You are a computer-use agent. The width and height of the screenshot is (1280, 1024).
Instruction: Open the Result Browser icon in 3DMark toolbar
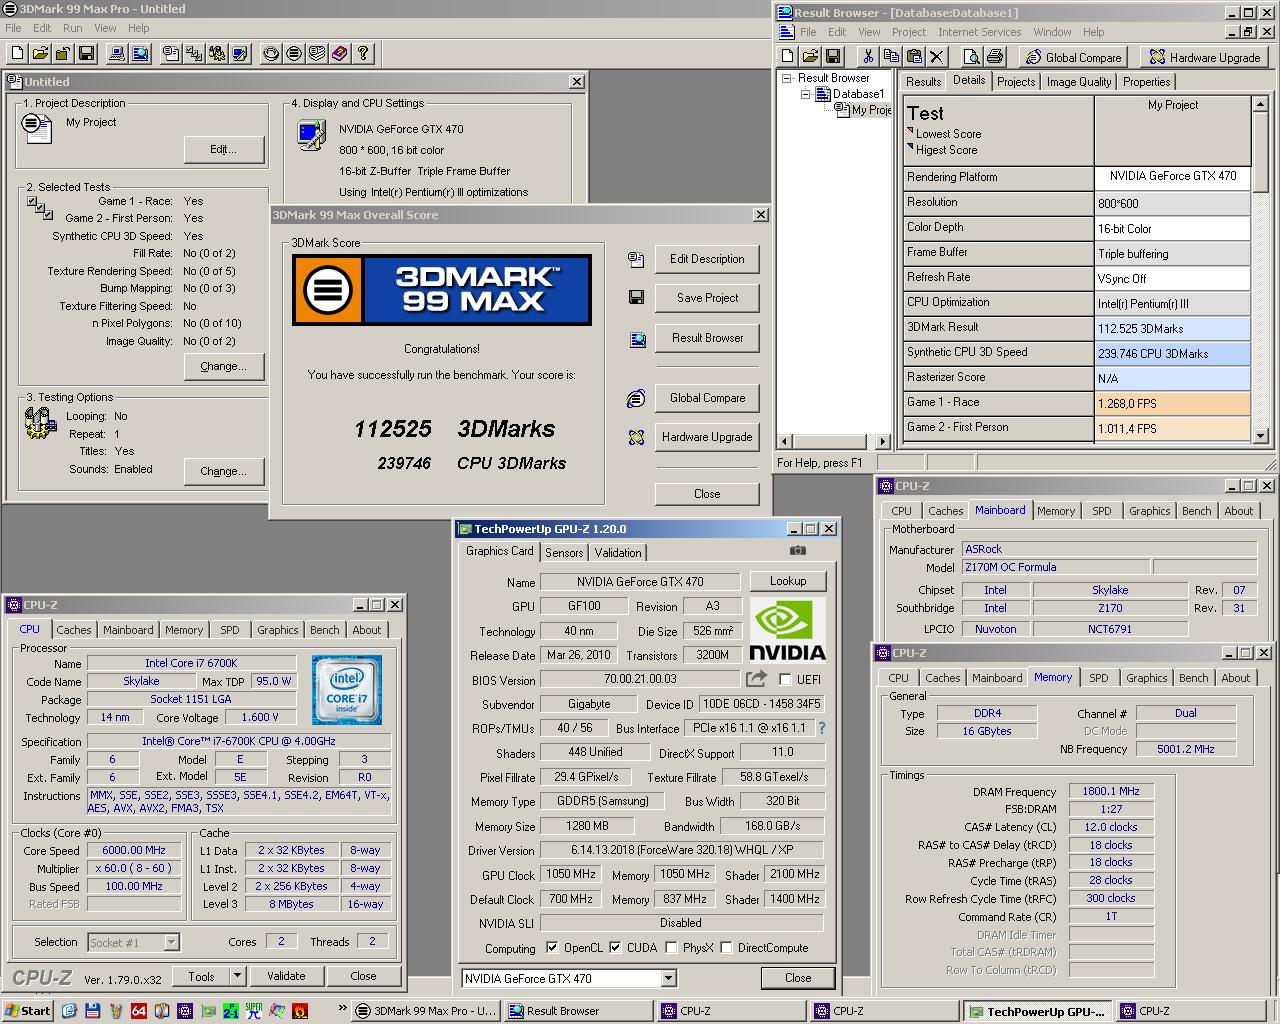[x=141, y=53]
